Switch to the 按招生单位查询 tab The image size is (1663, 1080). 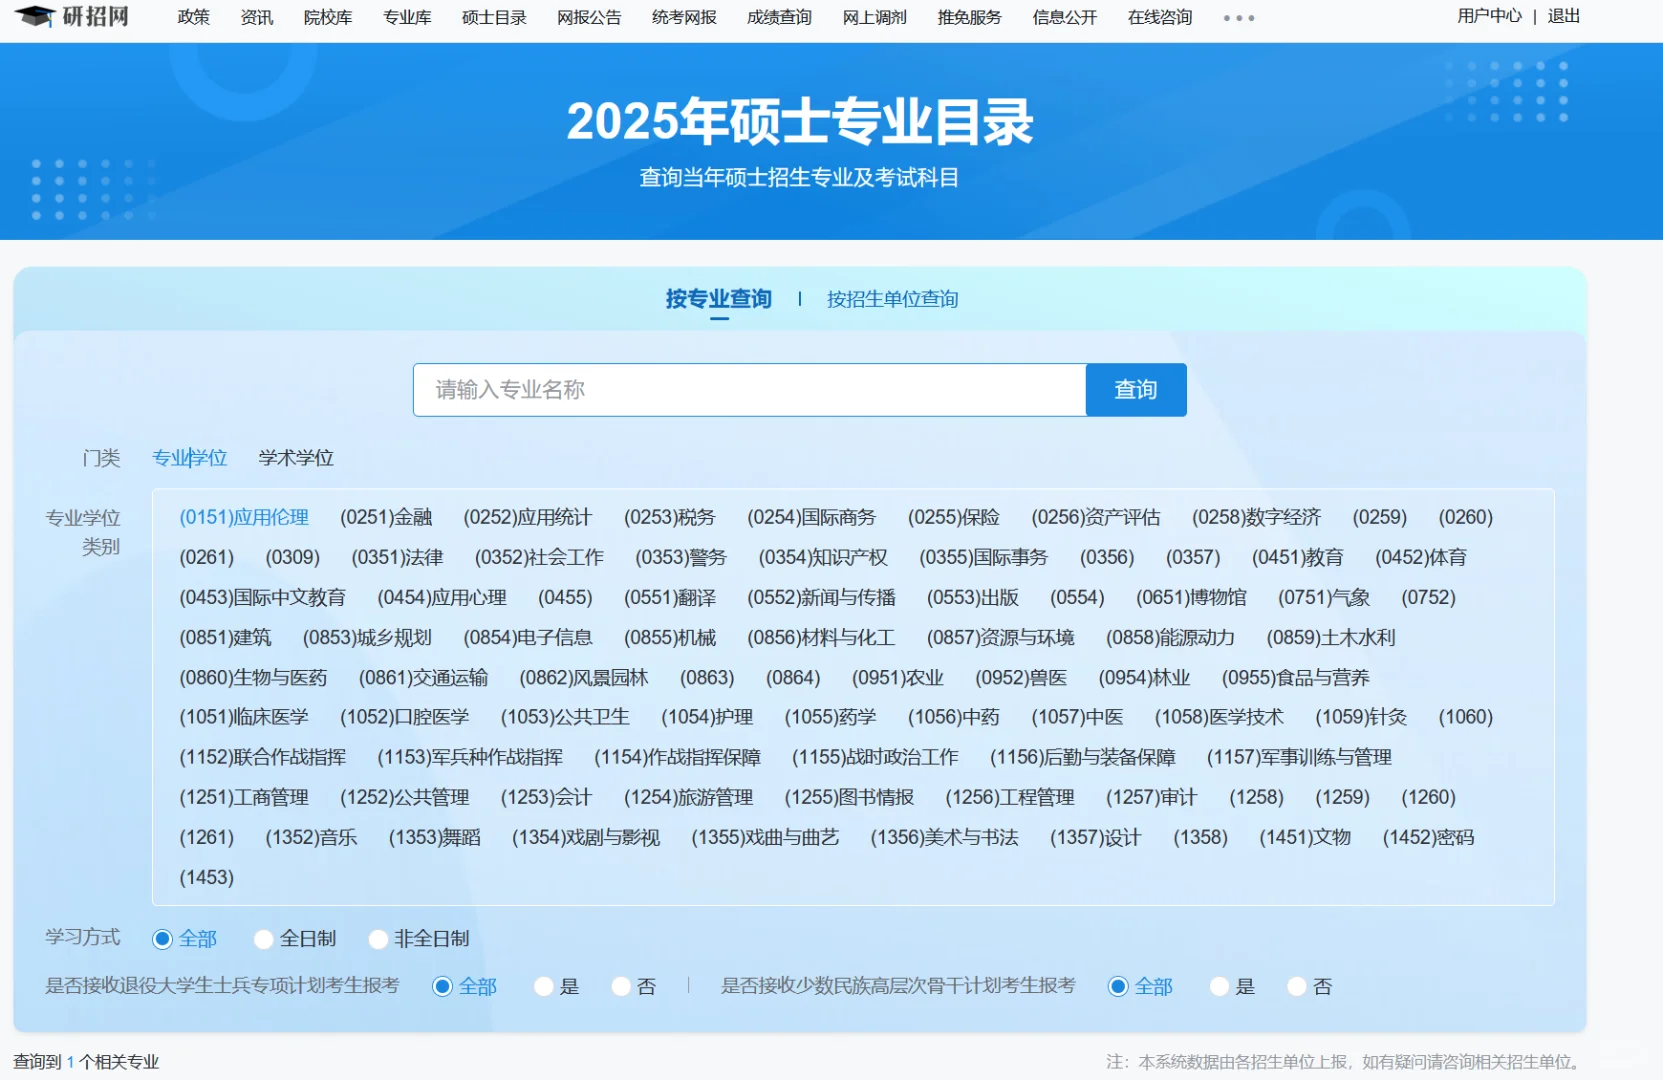point(892,299)
